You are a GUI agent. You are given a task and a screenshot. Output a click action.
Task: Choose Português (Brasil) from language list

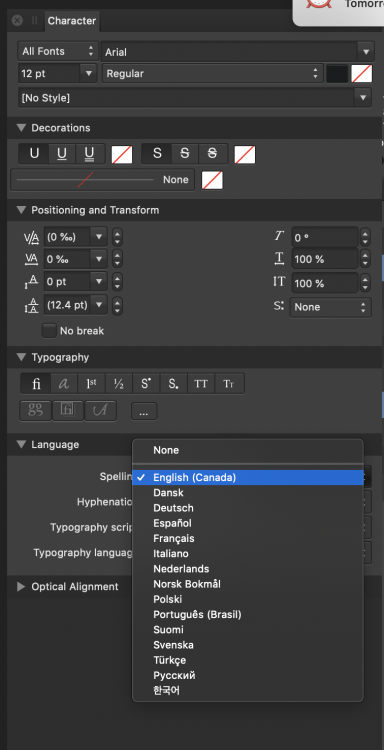point(248,615)
